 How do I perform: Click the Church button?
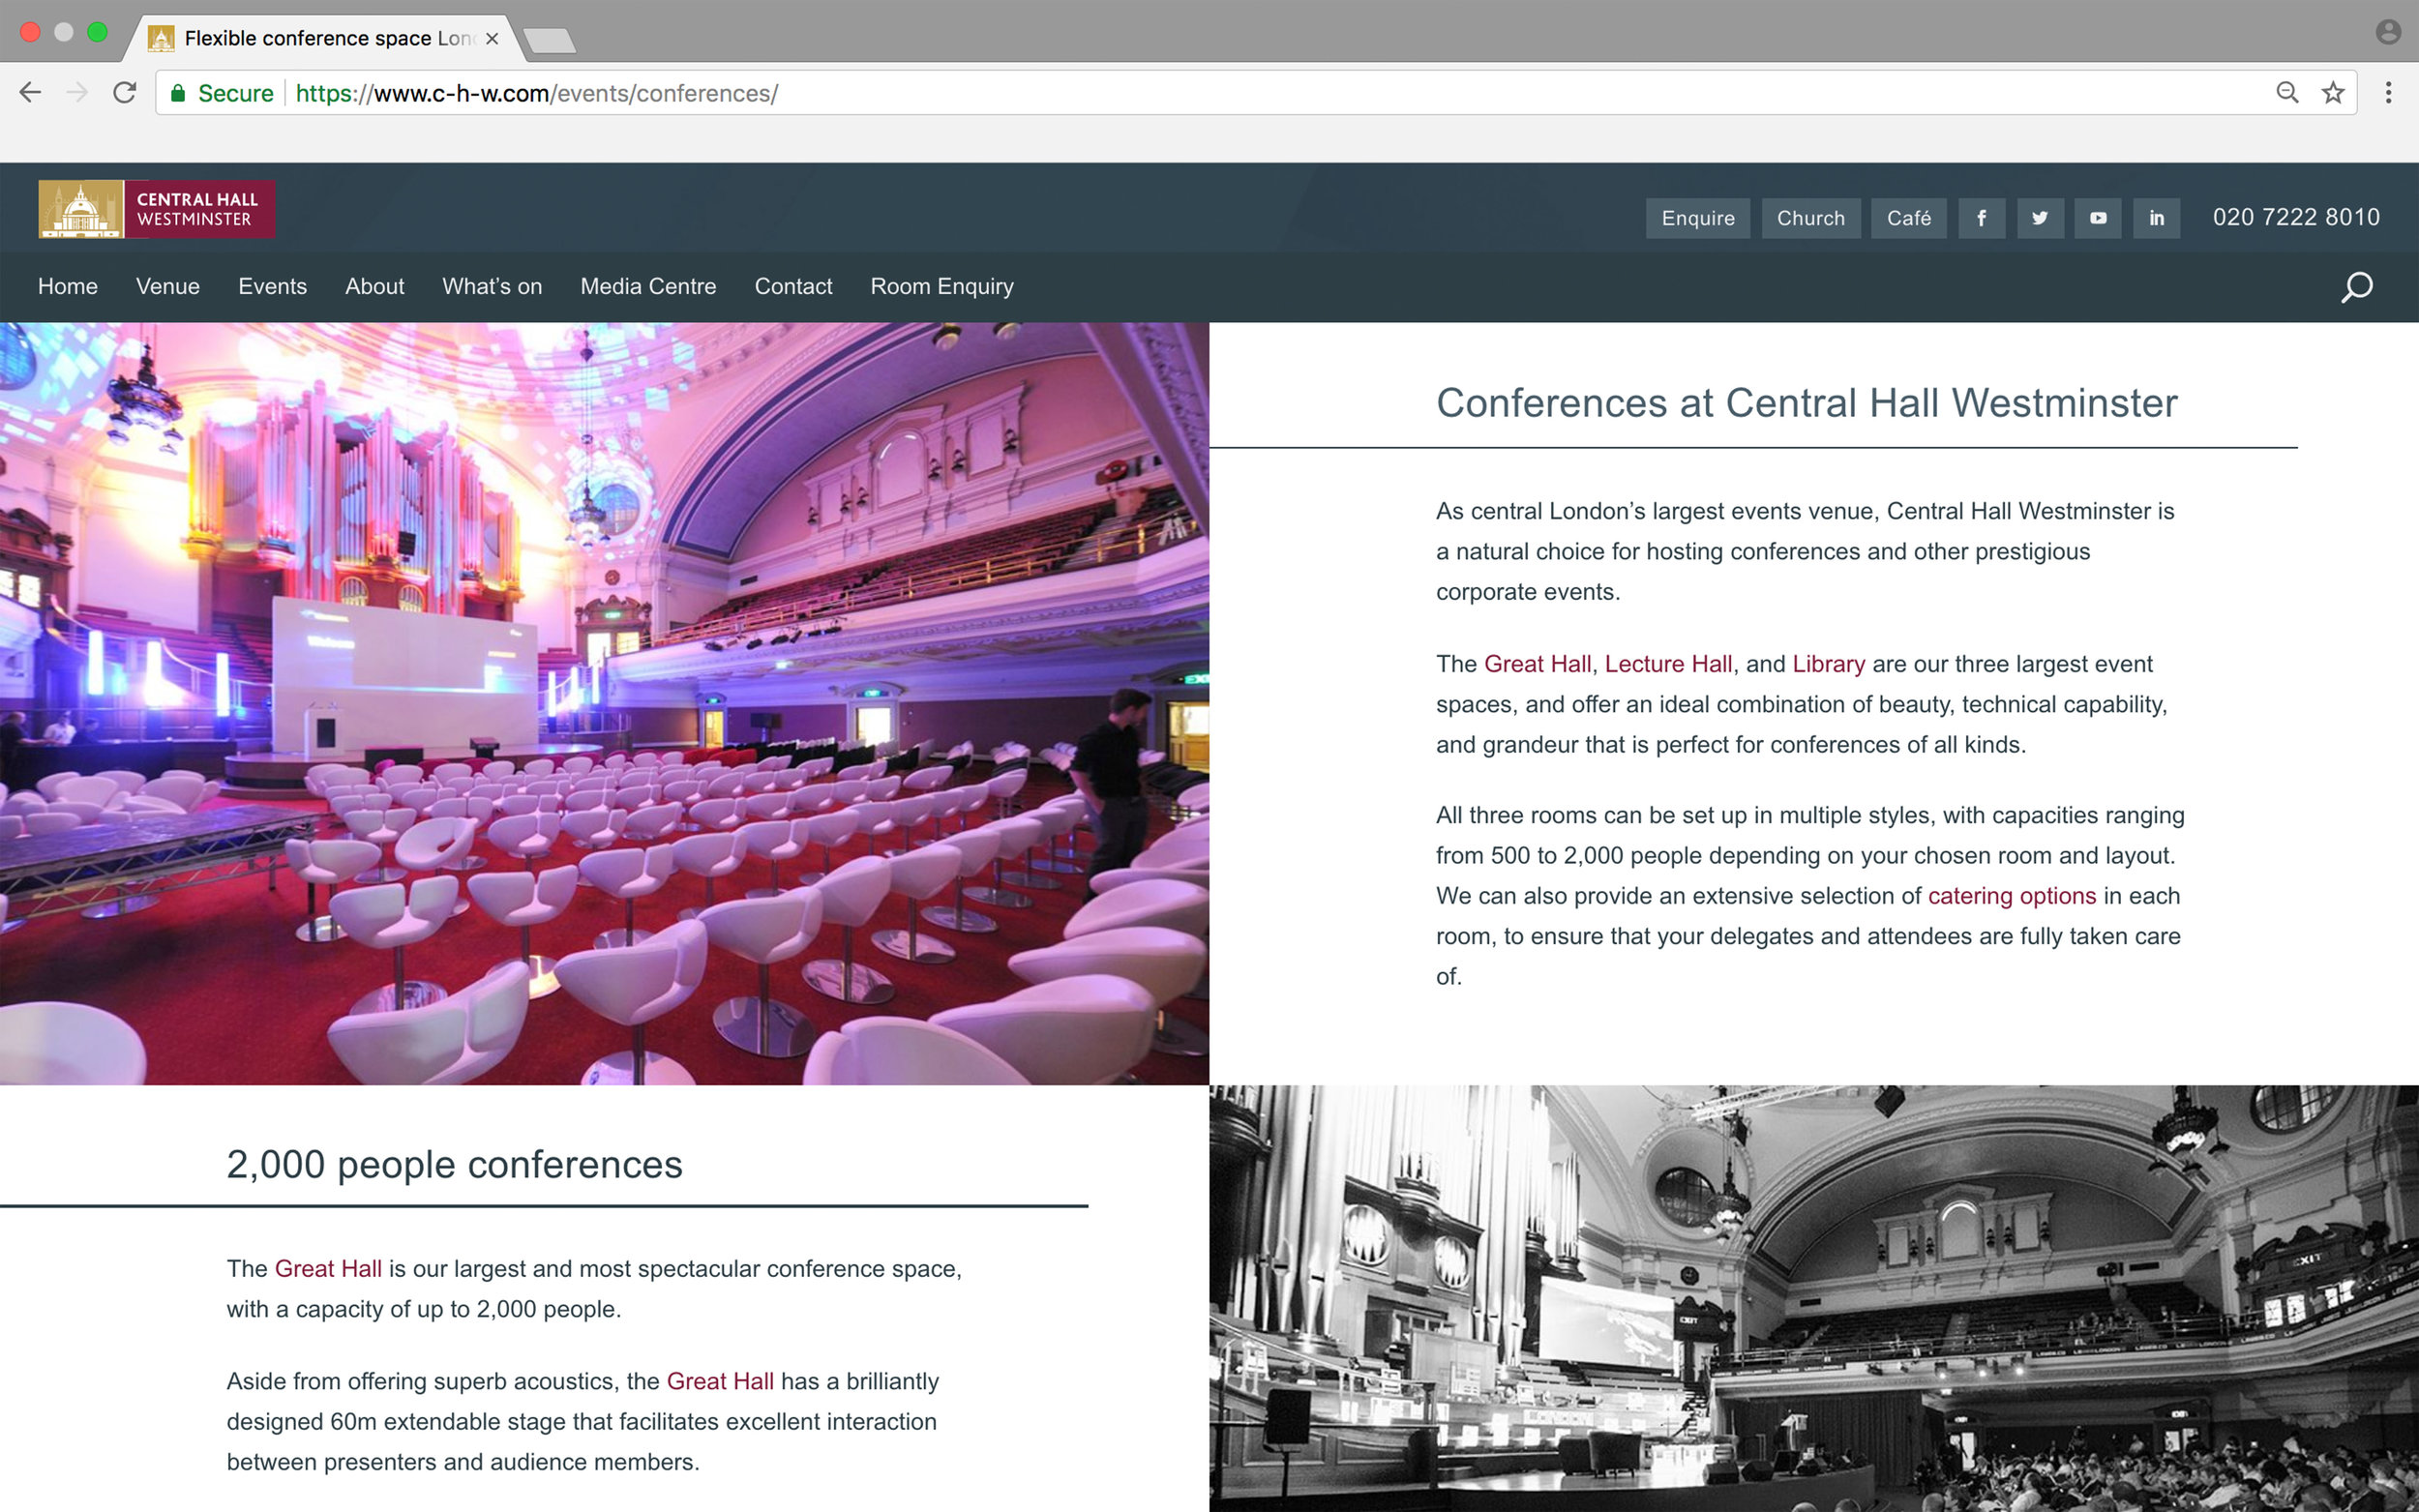(1811, 218)
